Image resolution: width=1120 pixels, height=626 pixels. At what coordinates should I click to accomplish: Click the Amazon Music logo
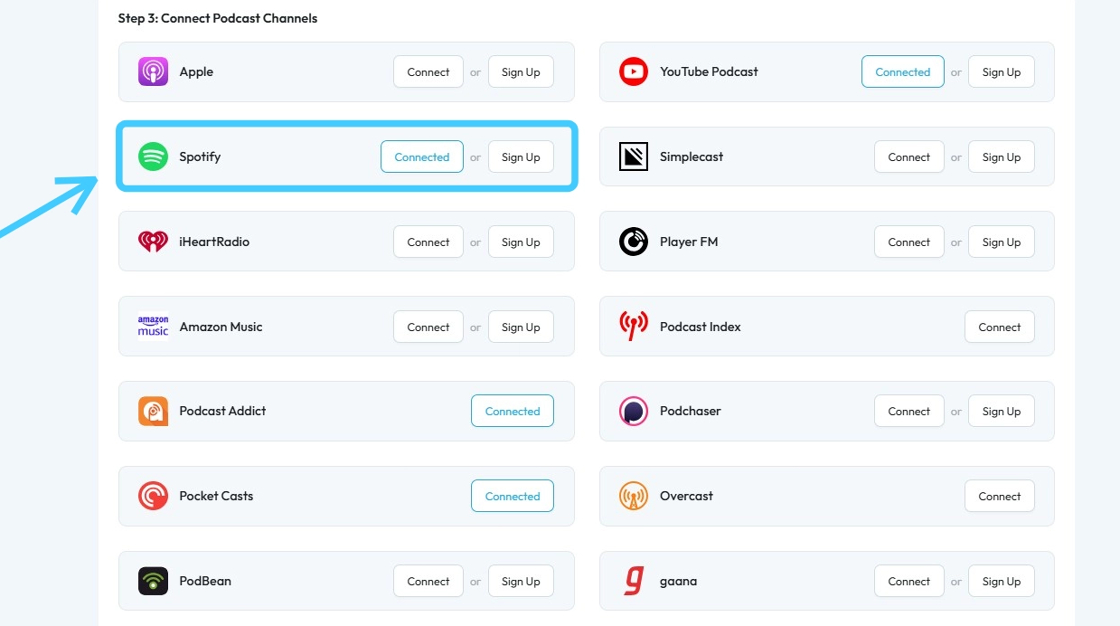(153, 327)
